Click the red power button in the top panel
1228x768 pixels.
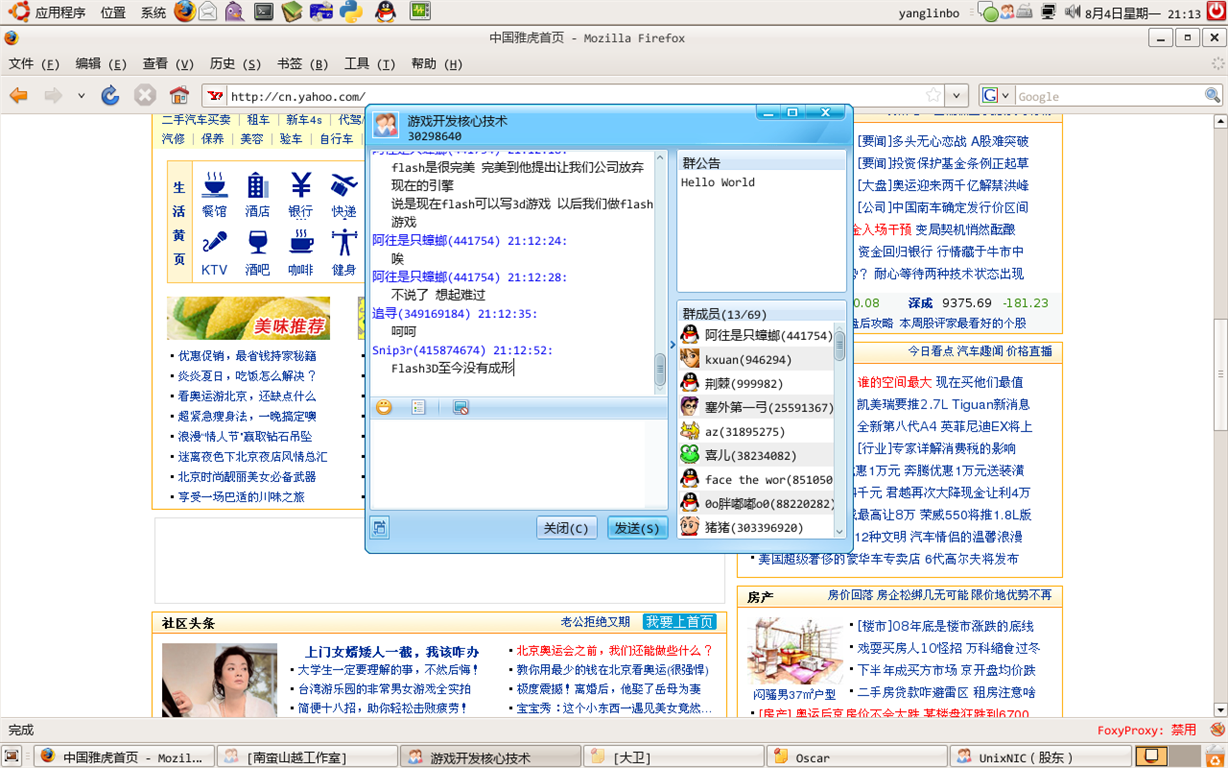[1215, 13]
